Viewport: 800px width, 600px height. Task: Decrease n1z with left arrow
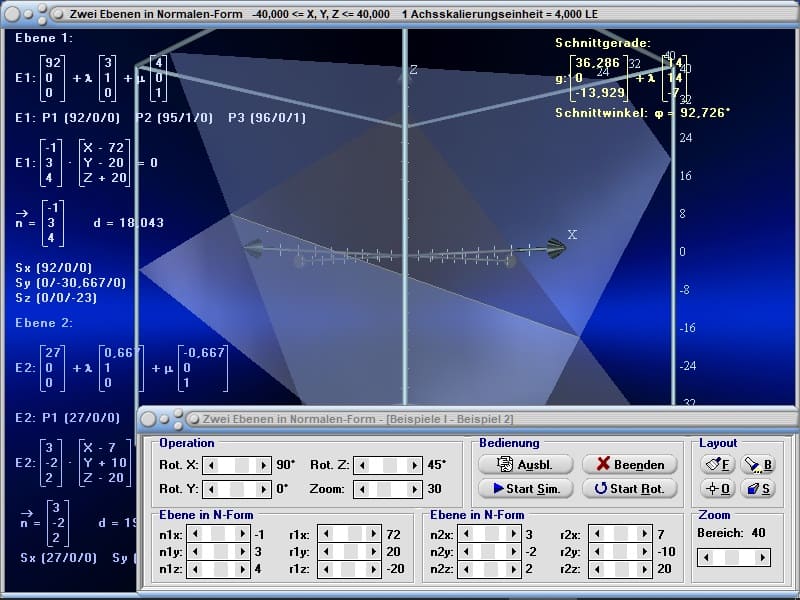pyautogui.click(x=195, y=568)
